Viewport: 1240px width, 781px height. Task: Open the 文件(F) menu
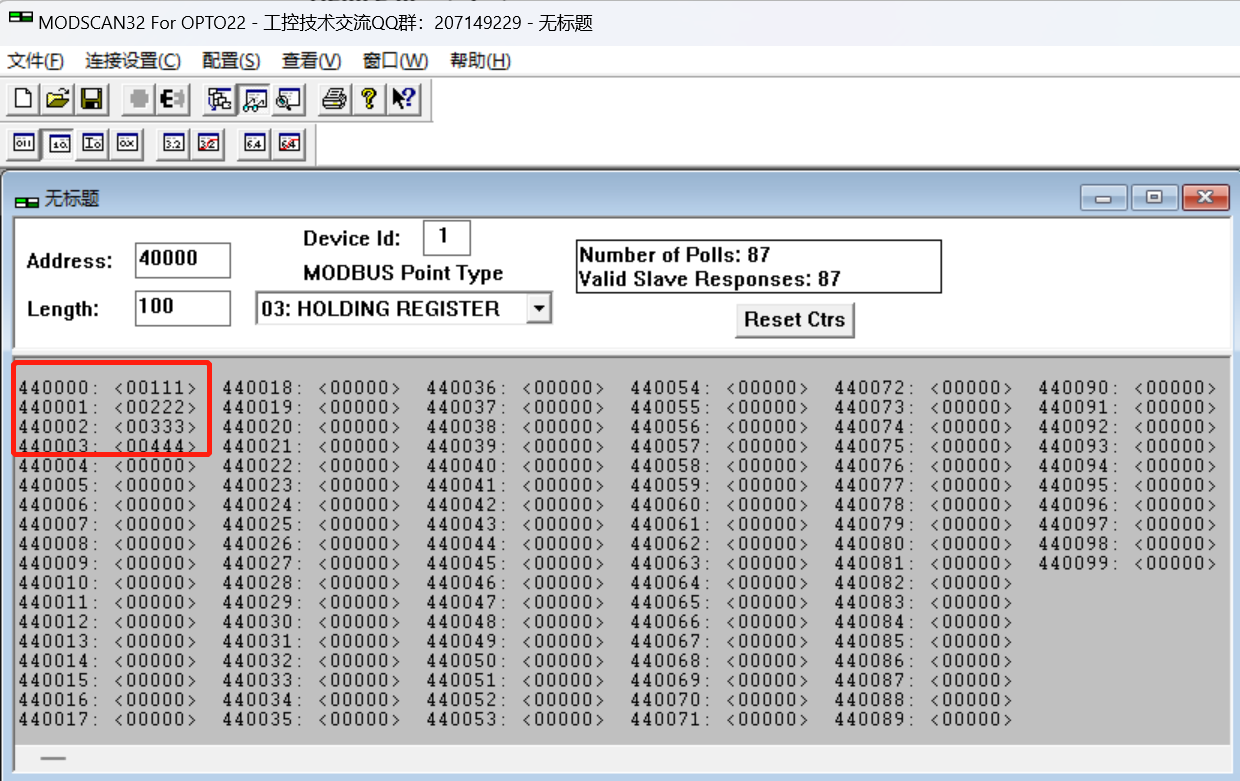[36, 61]
